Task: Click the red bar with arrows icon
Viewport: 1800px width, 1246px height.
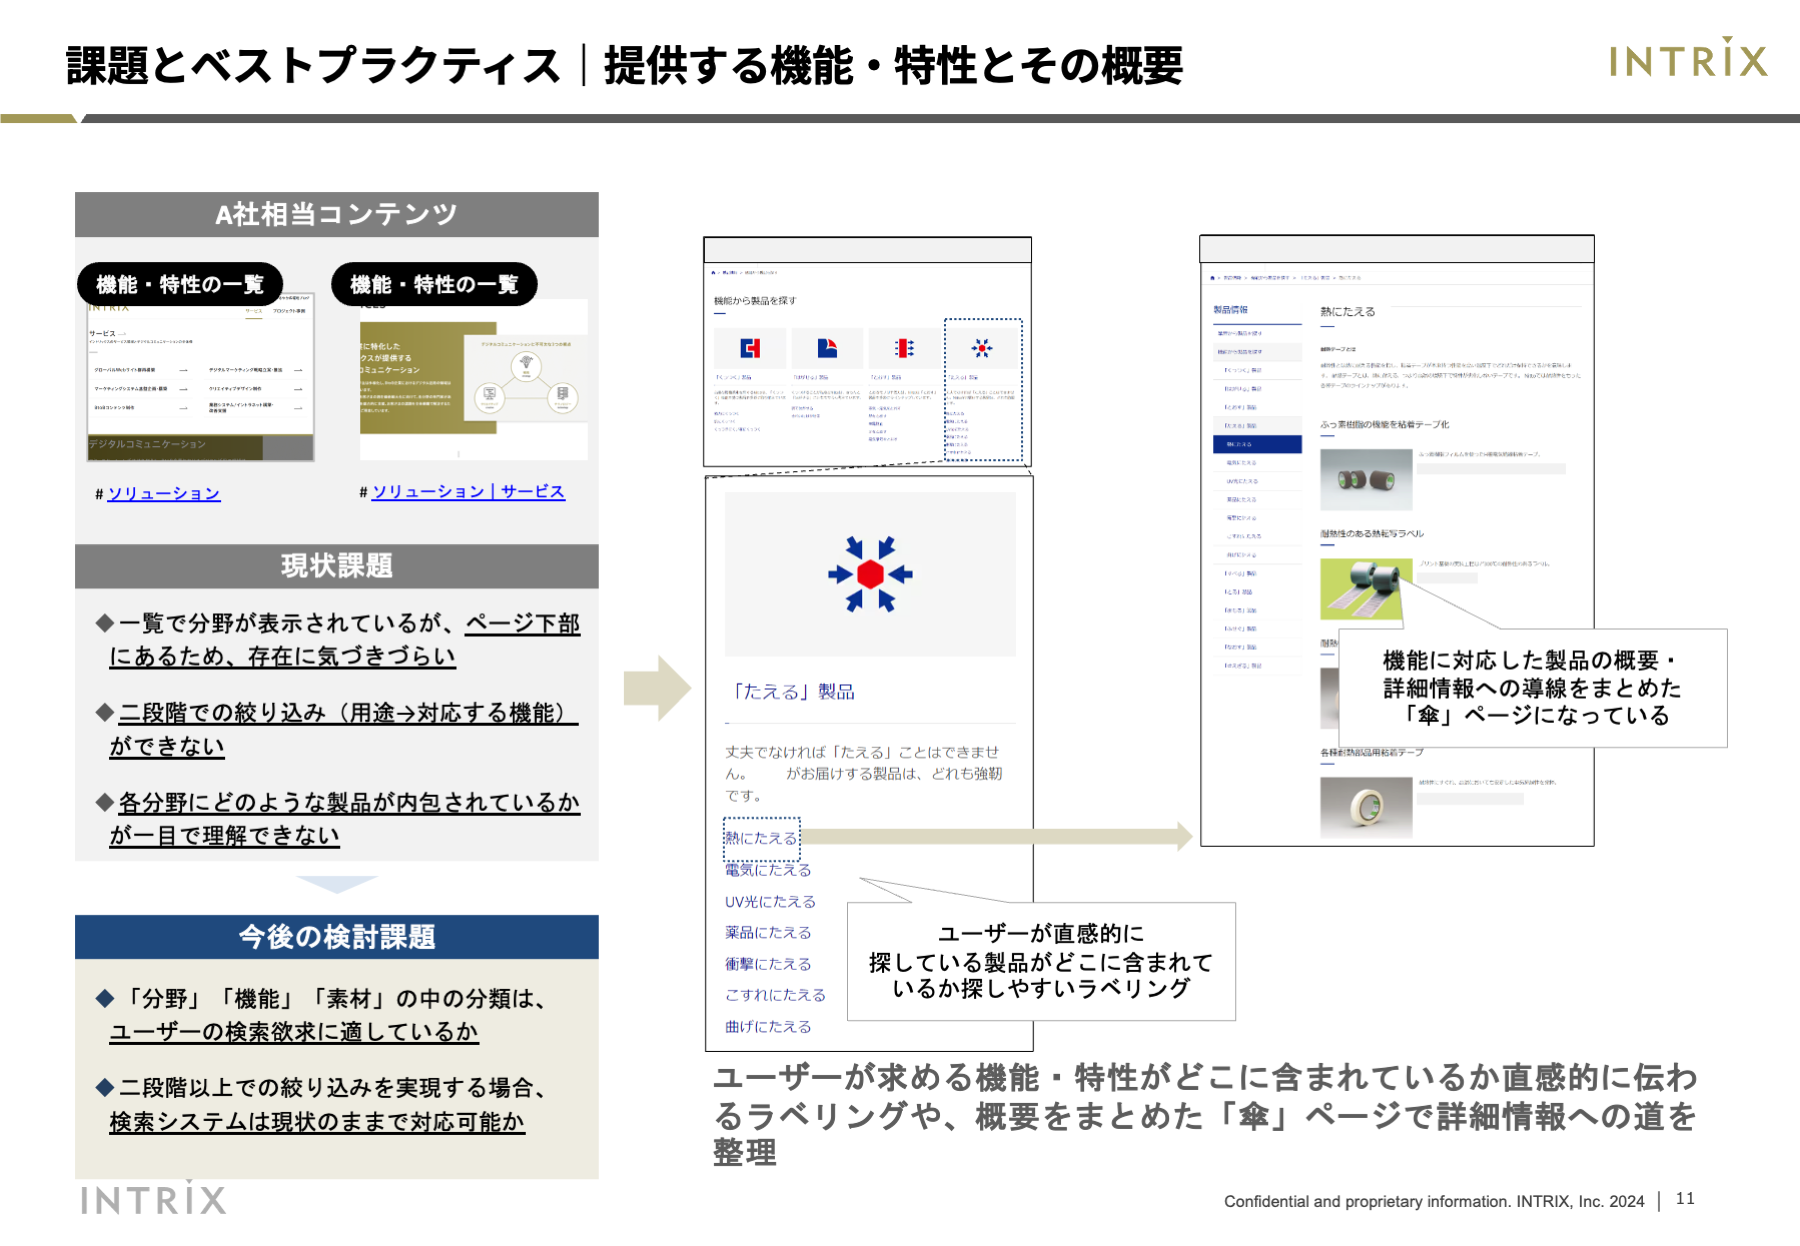Action: pos(905,348)
